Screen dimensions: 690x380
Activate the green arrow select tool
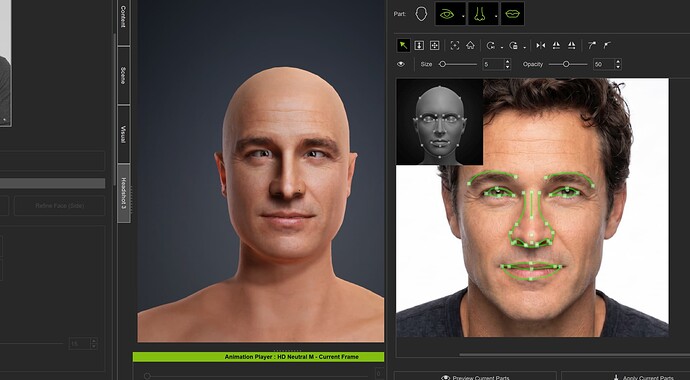(403, 45)
